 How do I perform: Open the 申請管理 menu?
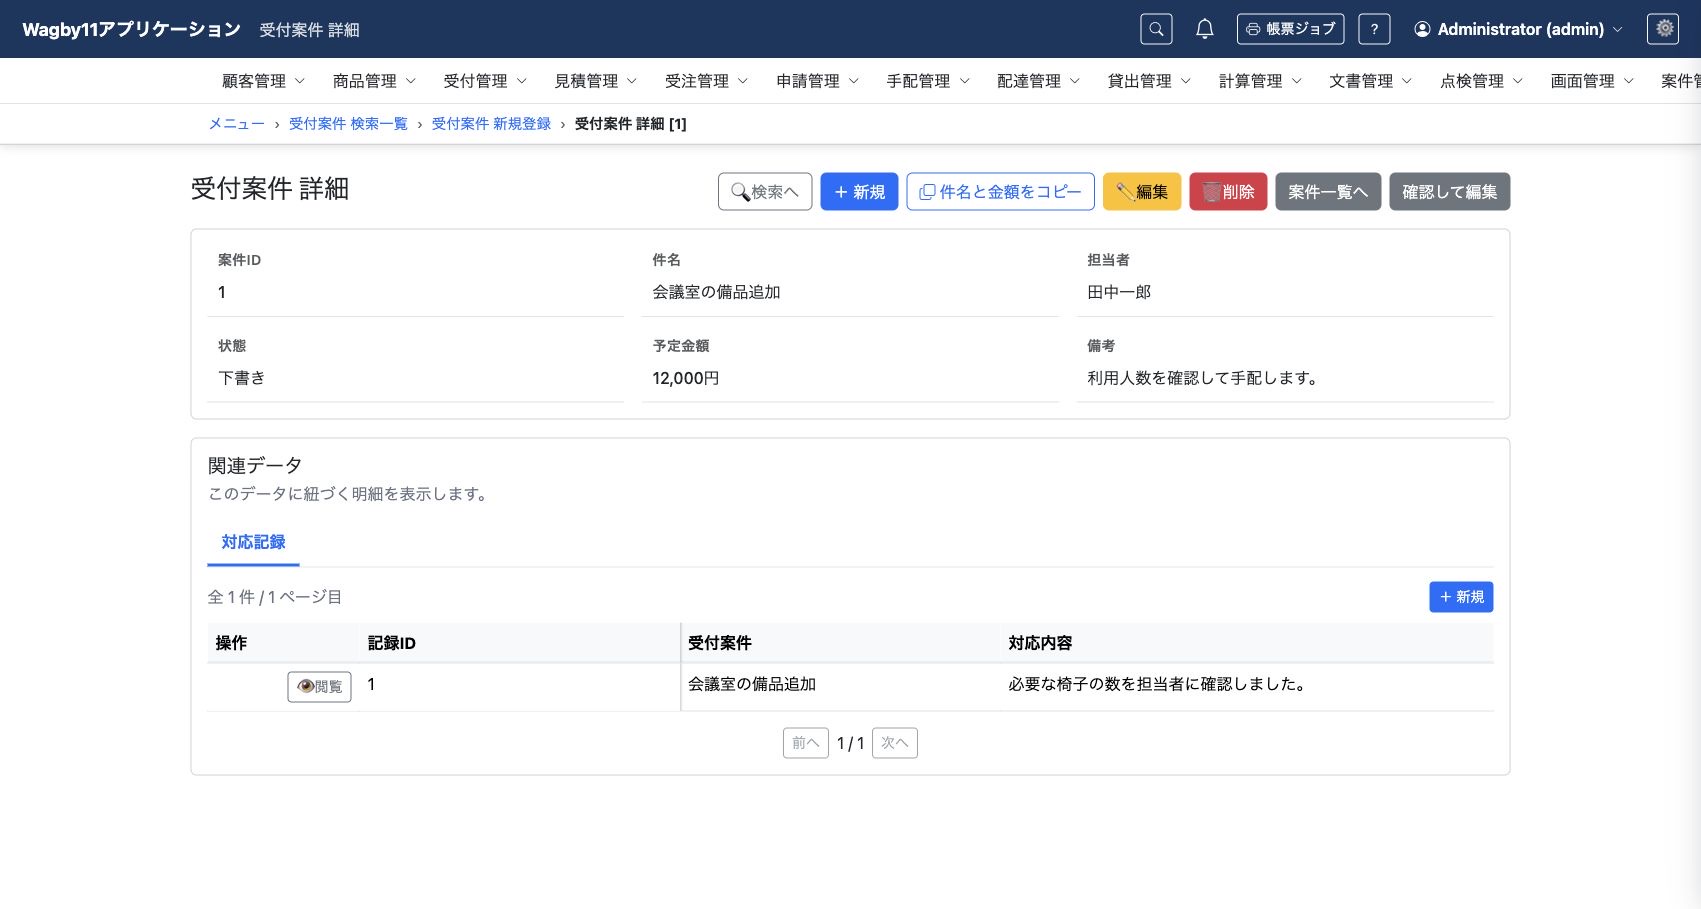click(x=817, y=81)
